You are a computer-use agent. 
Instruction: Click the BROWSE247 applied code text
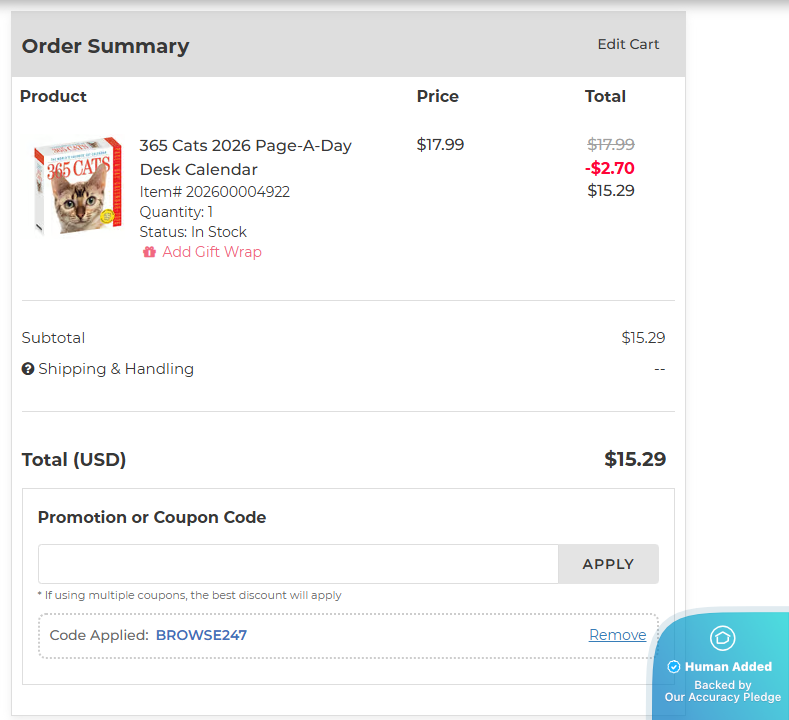(x=201, y=635)
